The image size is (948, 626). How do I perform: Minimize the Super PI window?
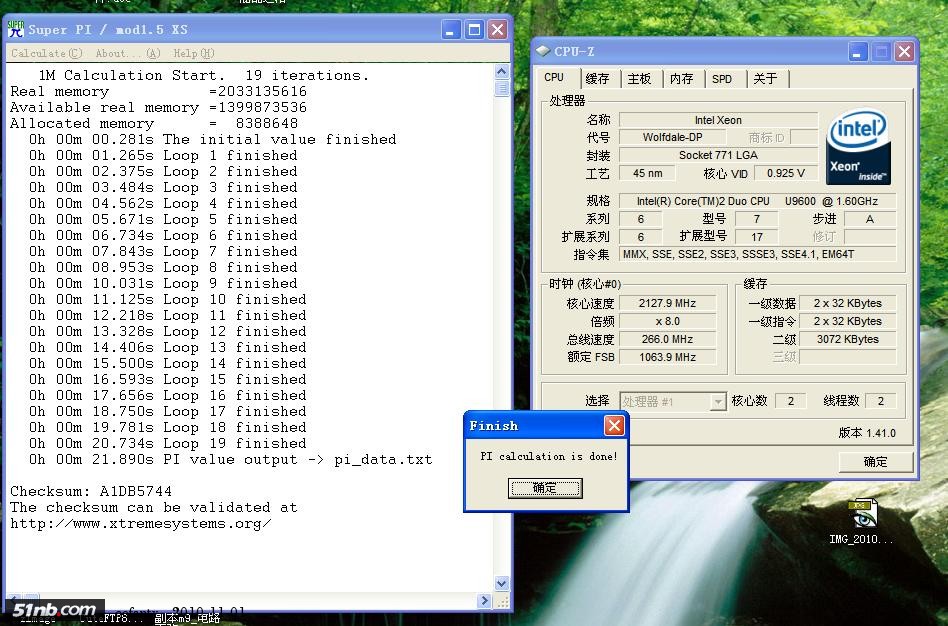coord(450,30)
